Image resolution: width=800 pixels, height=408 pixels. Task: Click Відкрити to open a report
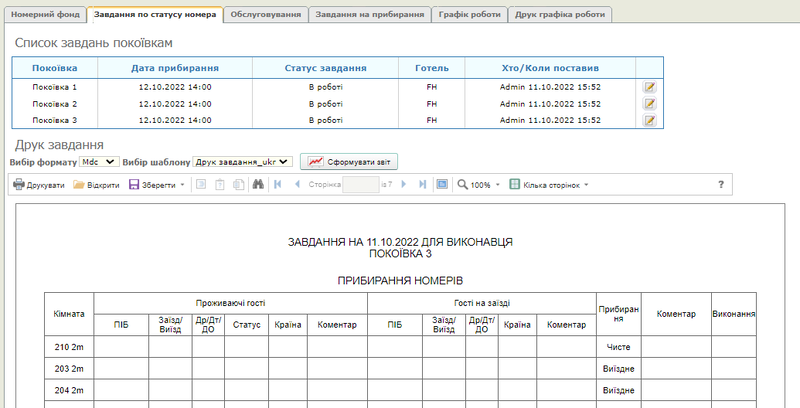coord(97,185)
